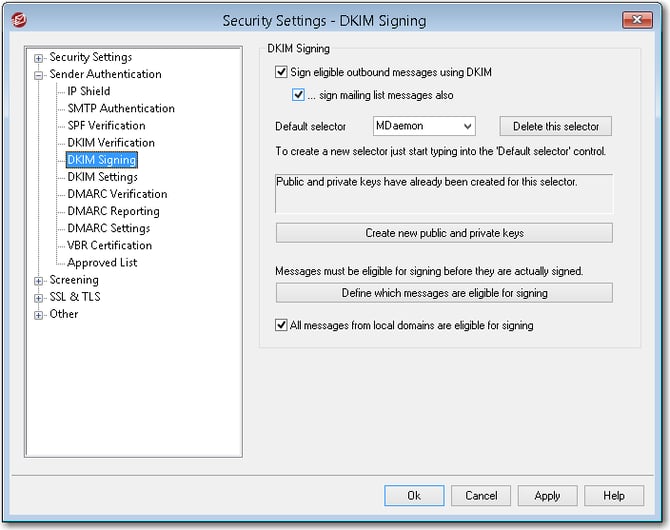670x530 pixels.
Task: Click the key status message box
Action: pyautogui.click(x=444, y=193)
